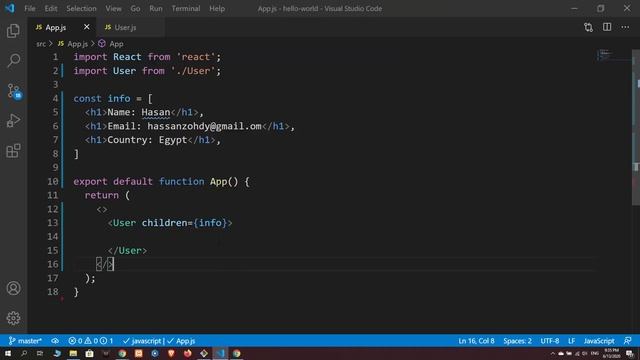The image size is (640, 360).
Task: Open the Accounts menu icon
Action: pyautogui.click(x=13, y=288)
